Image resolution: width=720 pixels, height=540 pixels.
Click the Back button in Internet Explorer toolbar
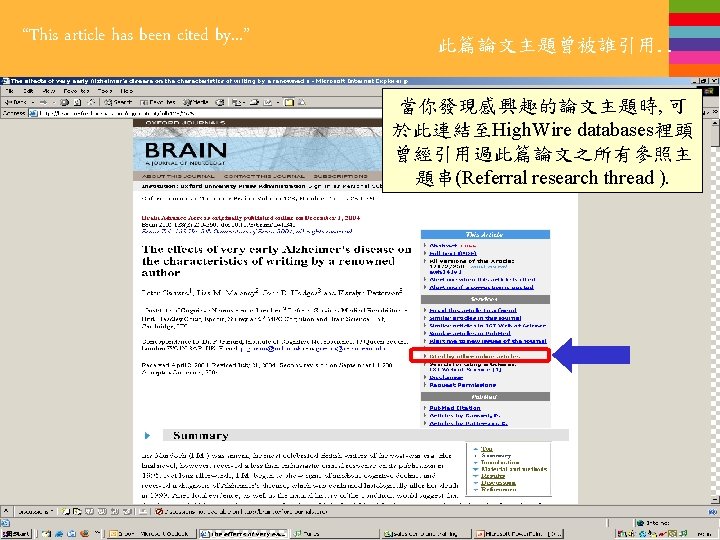click(x=15, y=102)
